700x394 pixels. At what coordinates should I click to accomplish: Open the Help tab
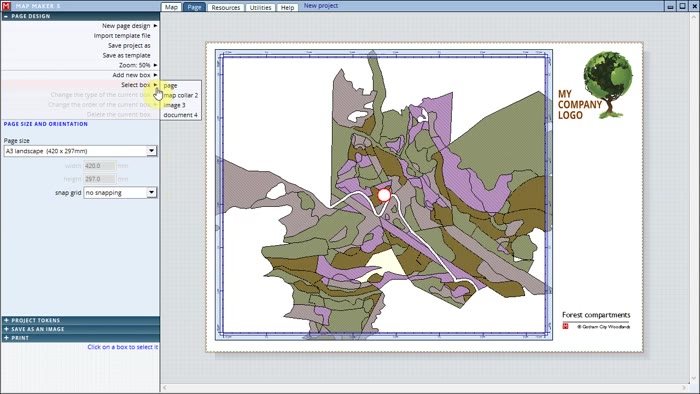(287, 7)
